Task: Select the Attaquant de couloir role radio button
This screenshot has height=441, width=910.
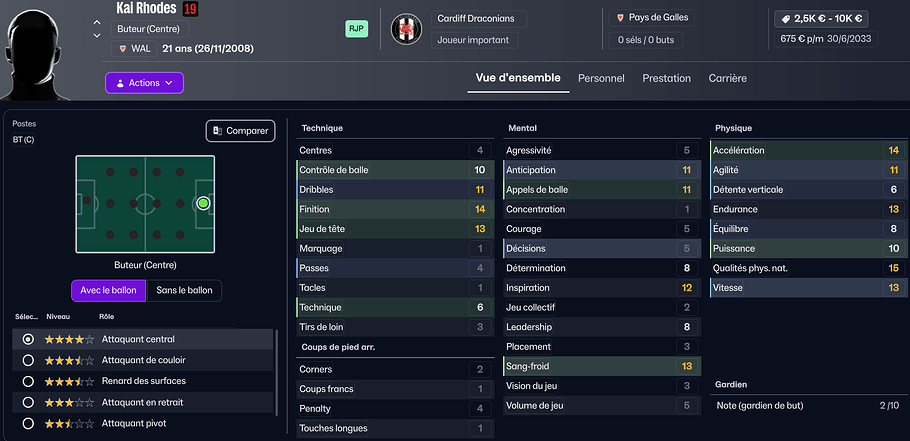Action: [28, 360]
